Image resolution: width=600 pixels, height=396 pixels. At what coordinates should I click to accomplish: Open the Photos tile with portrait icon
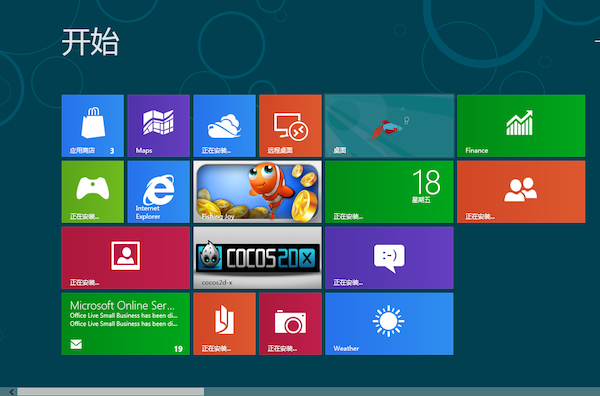point(126,258)
